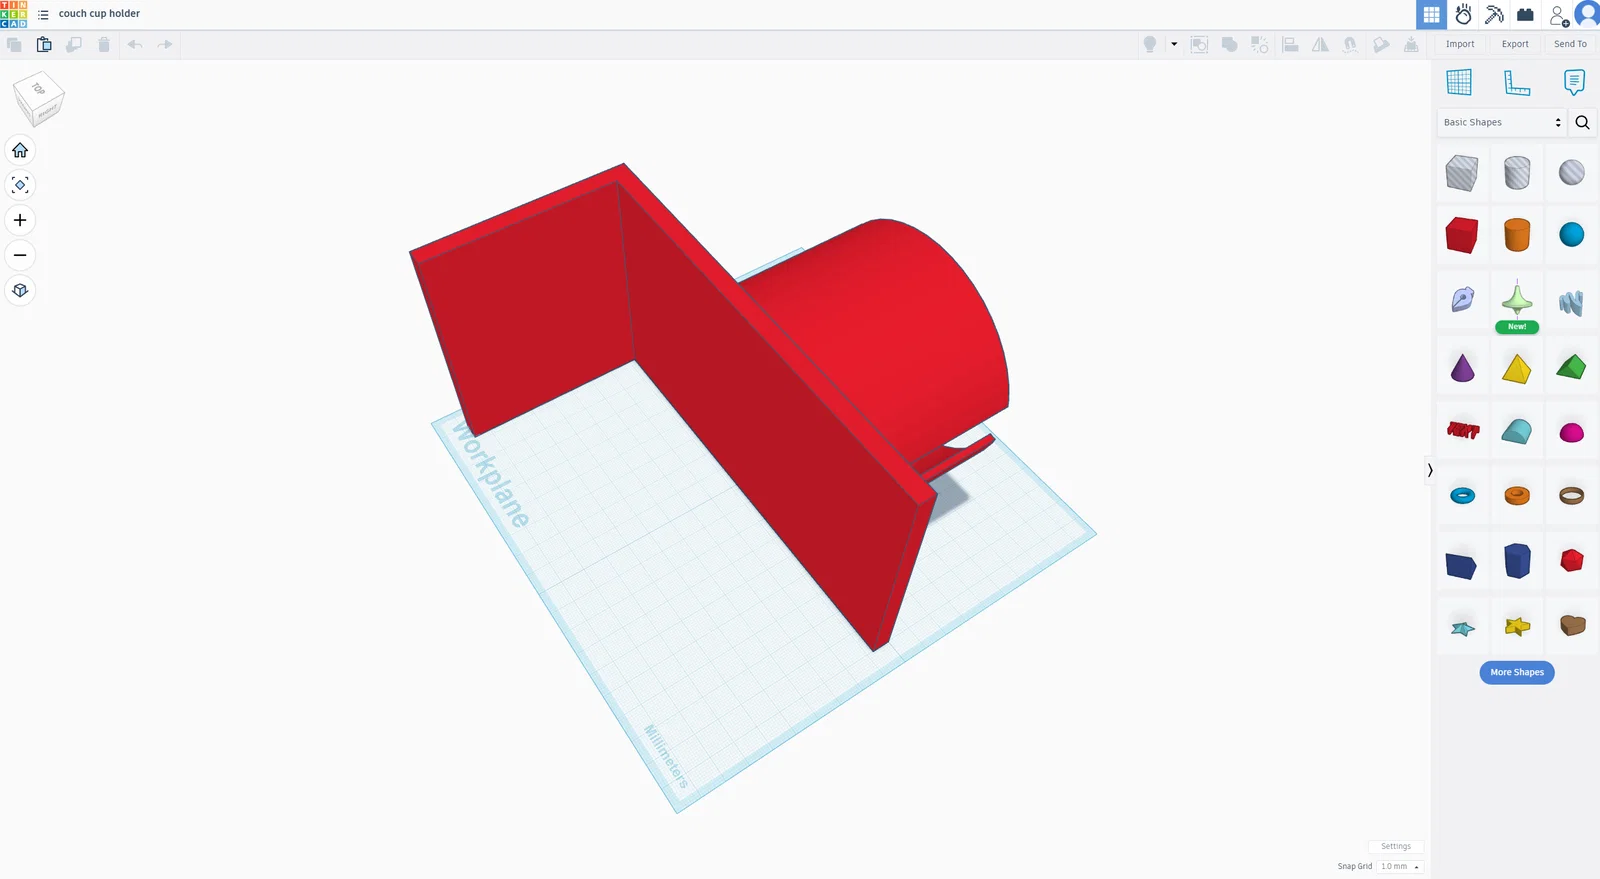
Task: Click the Duplicate and repeat icon
Action: [x=74, y=44]
